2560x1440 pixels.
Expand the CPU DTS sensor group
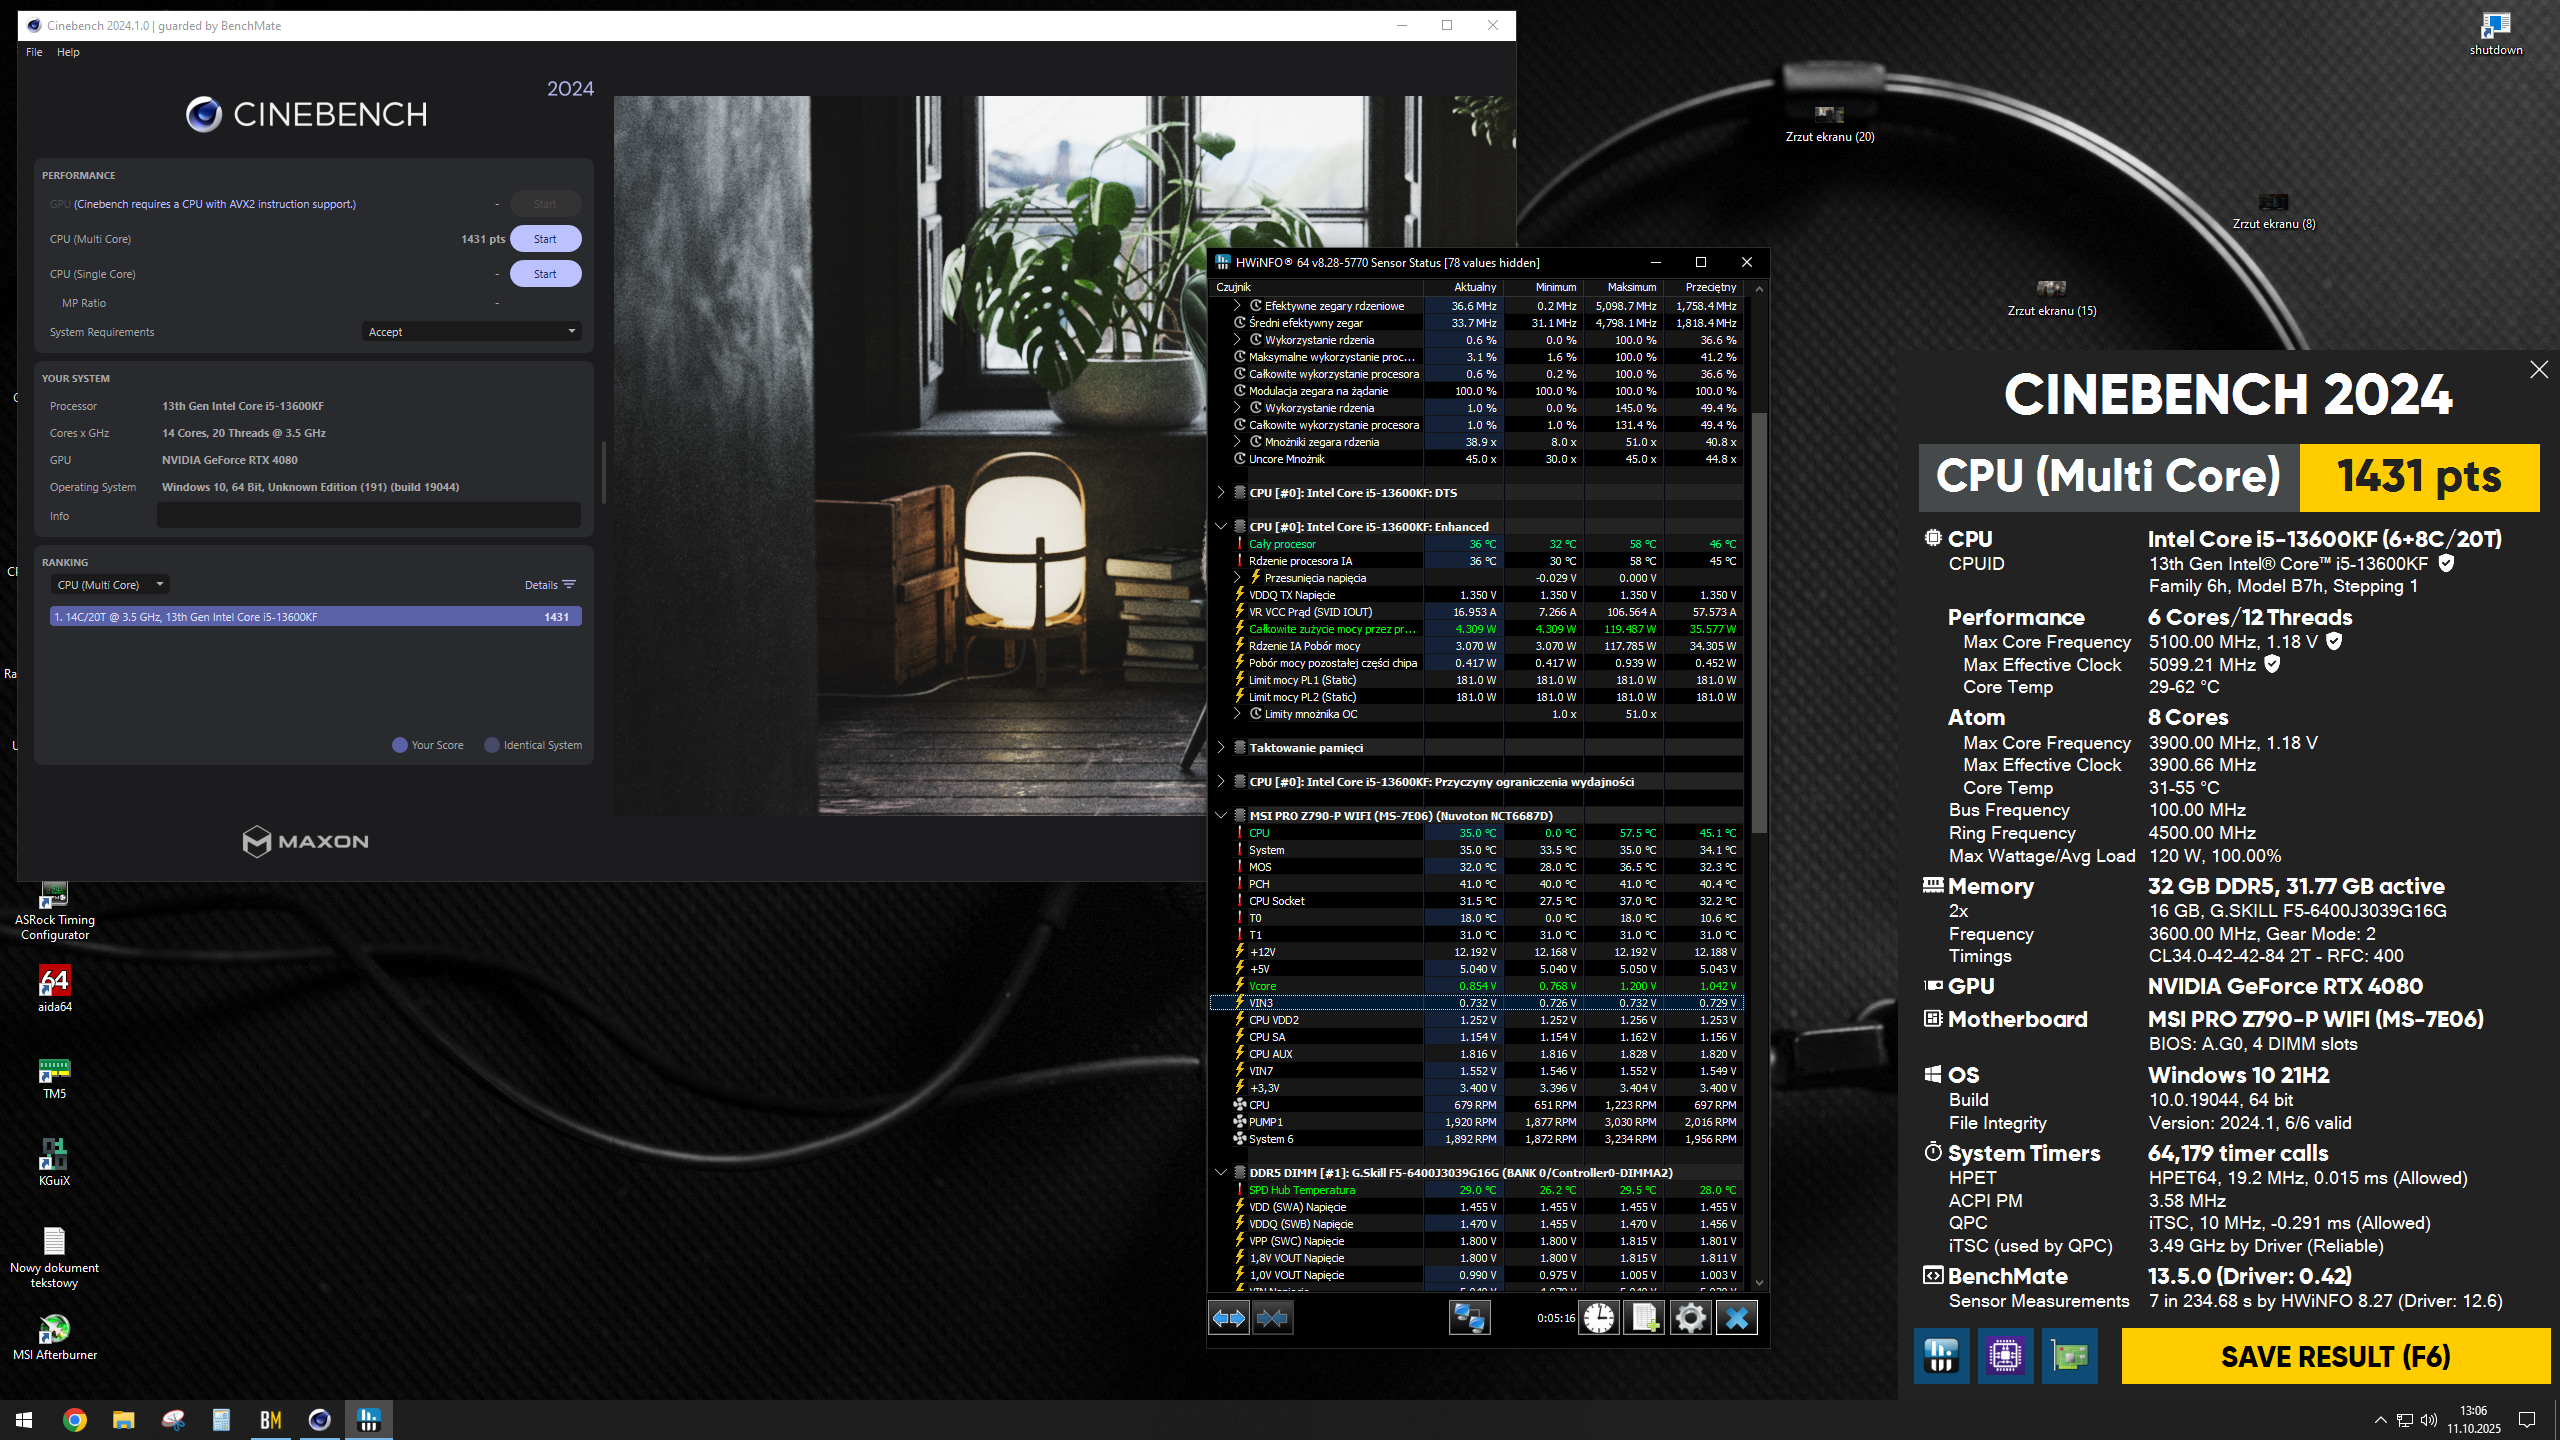coord(1221,493)
